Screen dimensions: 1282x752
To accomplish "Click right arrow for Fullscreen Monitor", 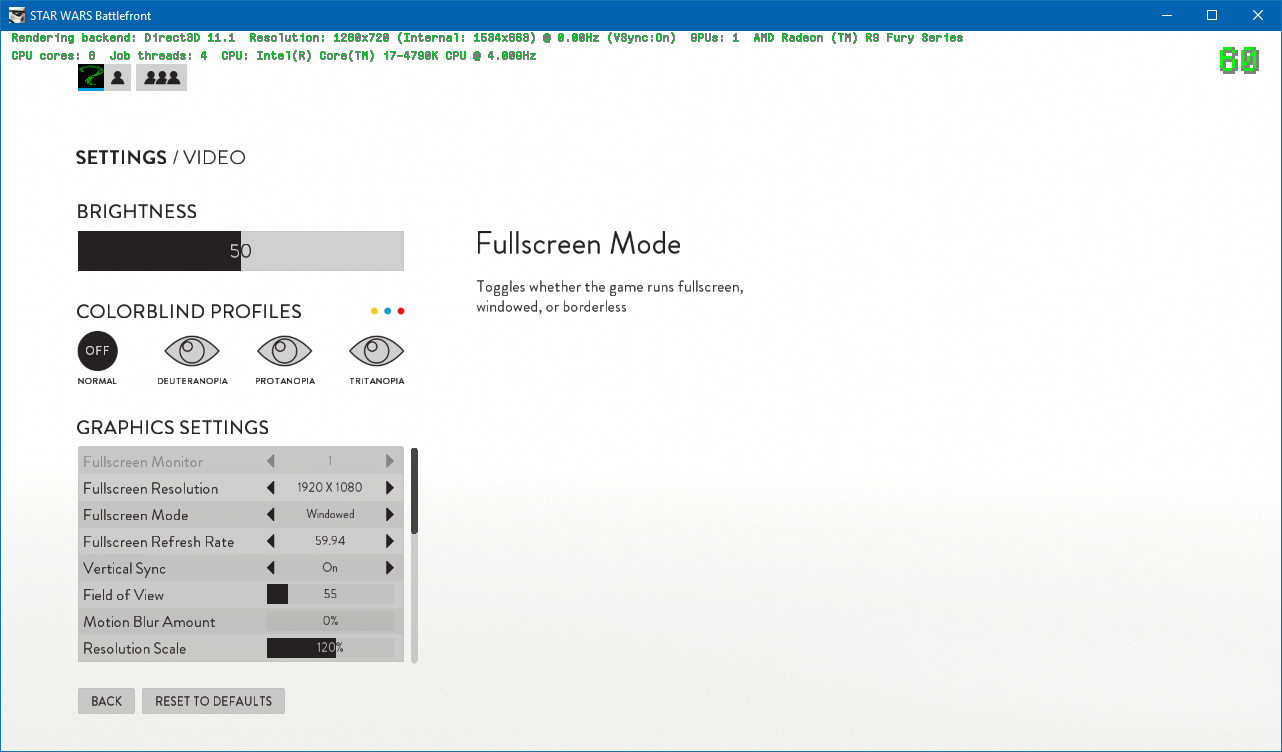I will coord(390,462).
